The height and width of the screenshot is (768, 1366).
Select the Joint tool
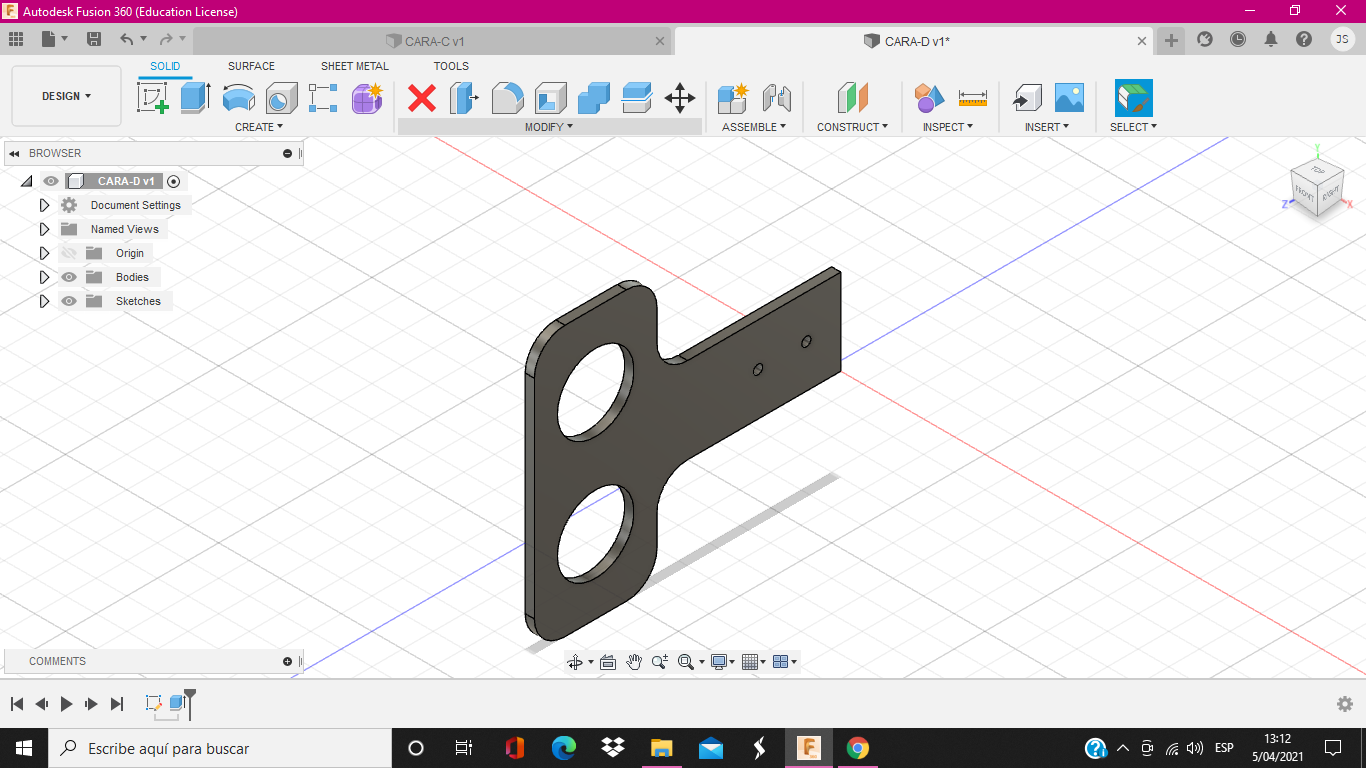776,98
